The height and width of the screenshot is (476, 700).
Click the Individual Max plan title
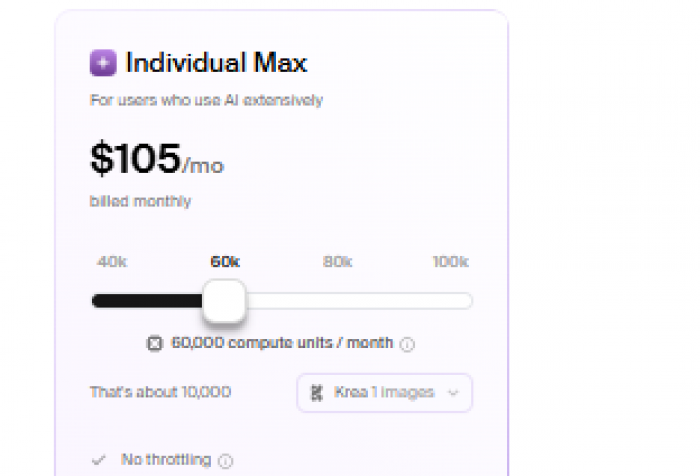tap(216, 64)
